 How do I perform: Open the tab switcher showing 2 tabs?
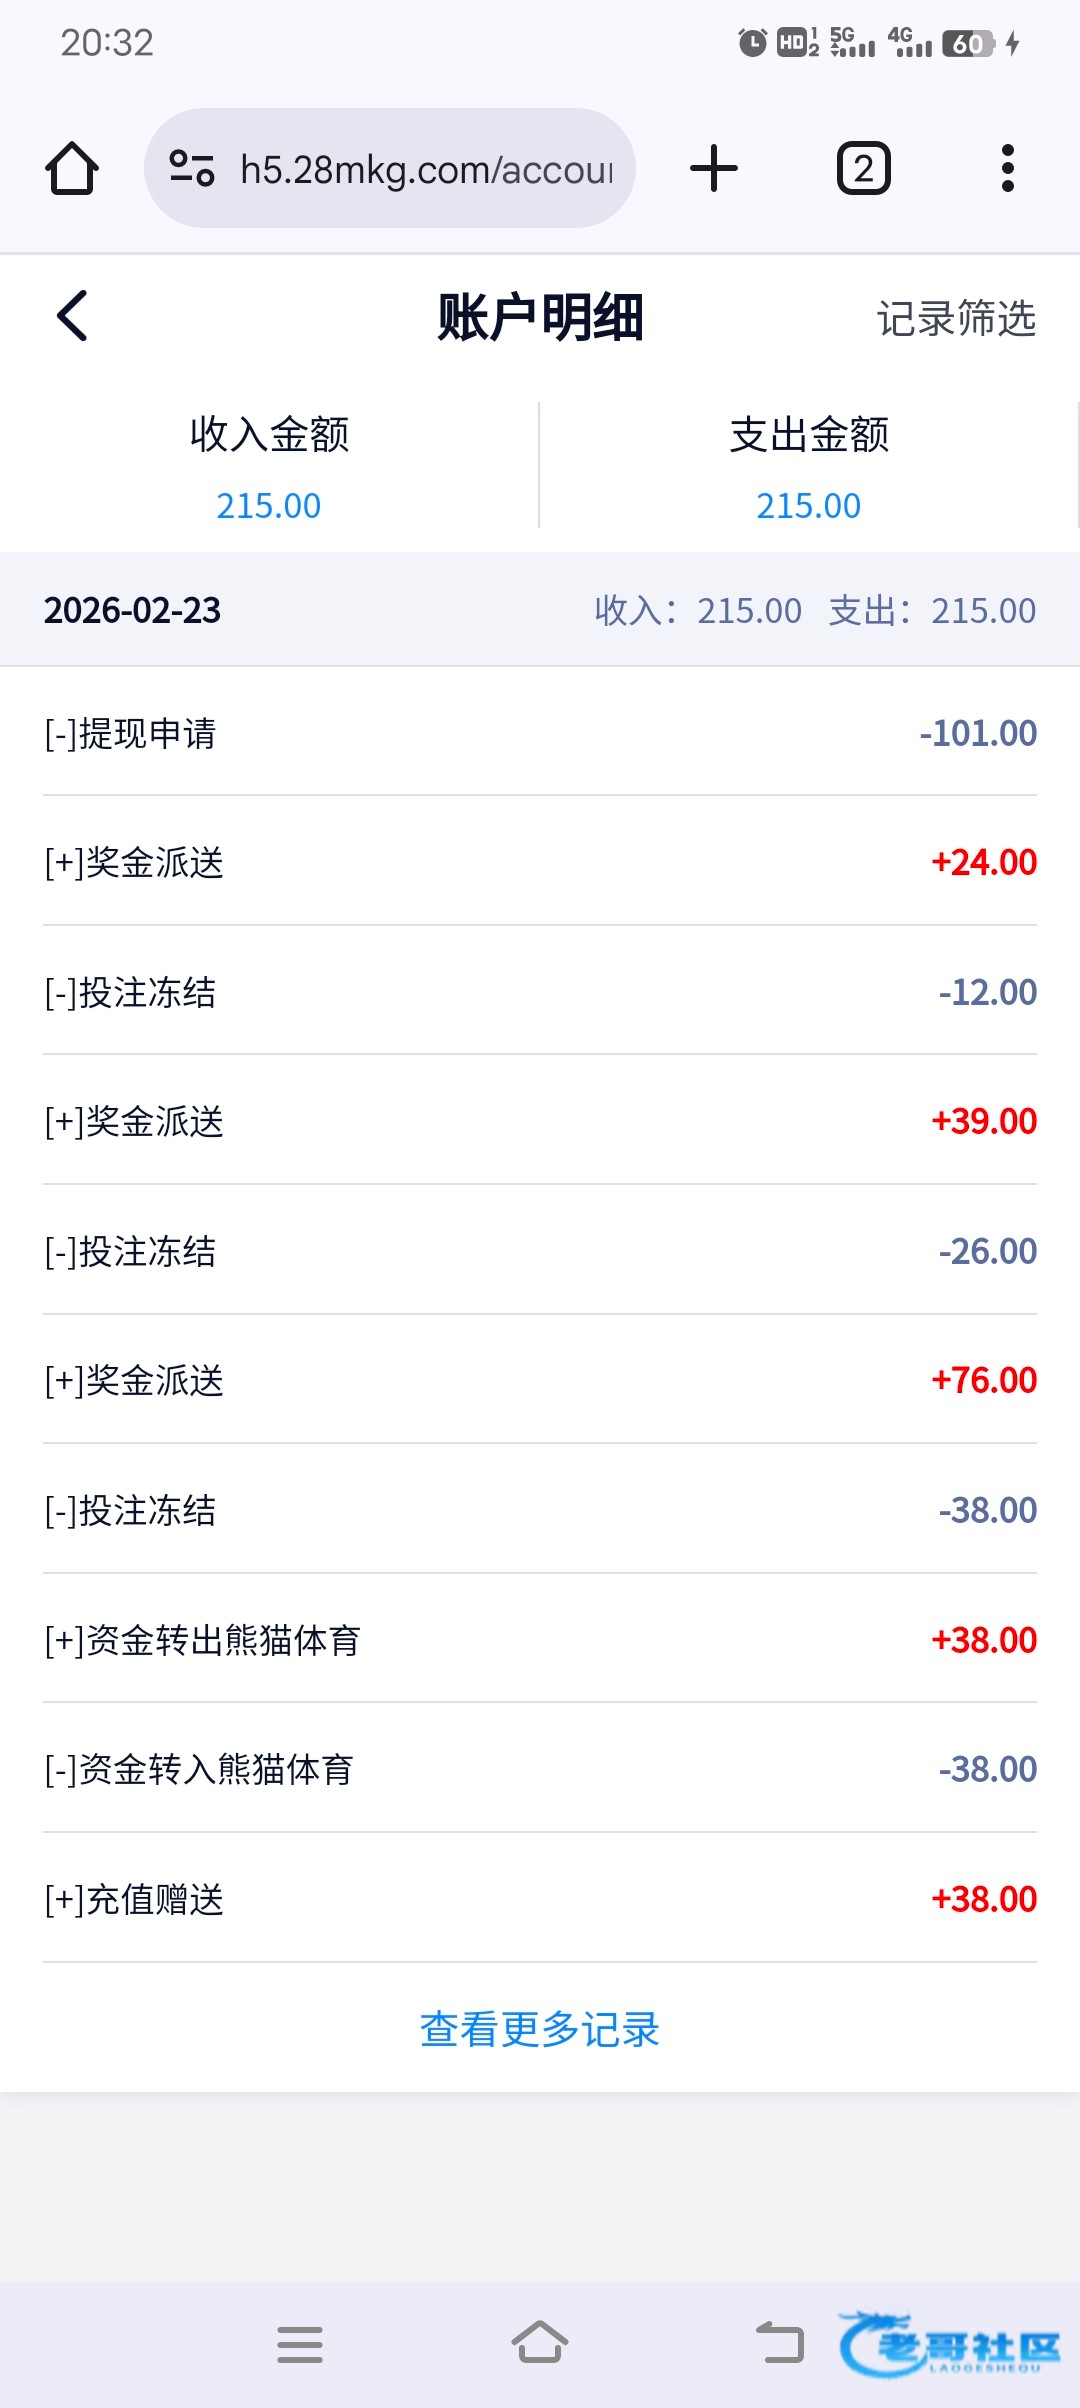tap(864, 168)
